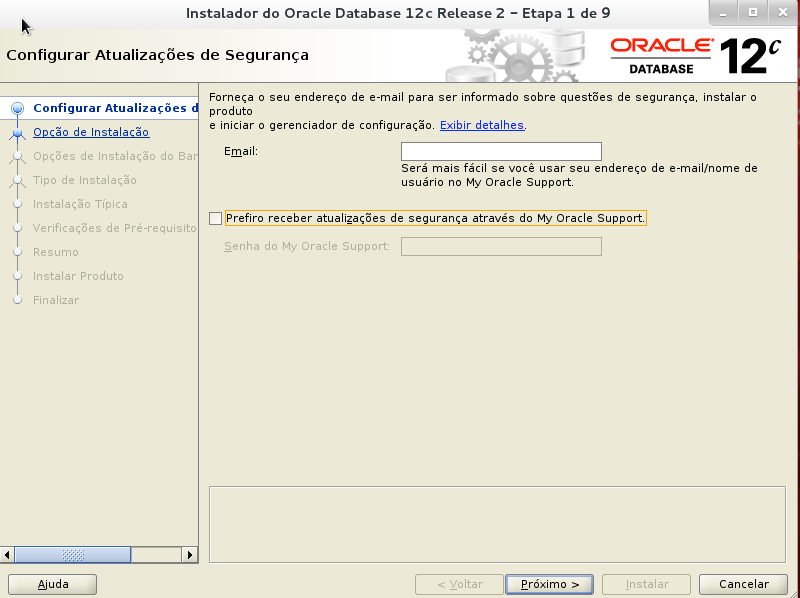This screenshot has height=598, width=800.
Task: Click the Instalar Produto step
Action: point(78,276)
